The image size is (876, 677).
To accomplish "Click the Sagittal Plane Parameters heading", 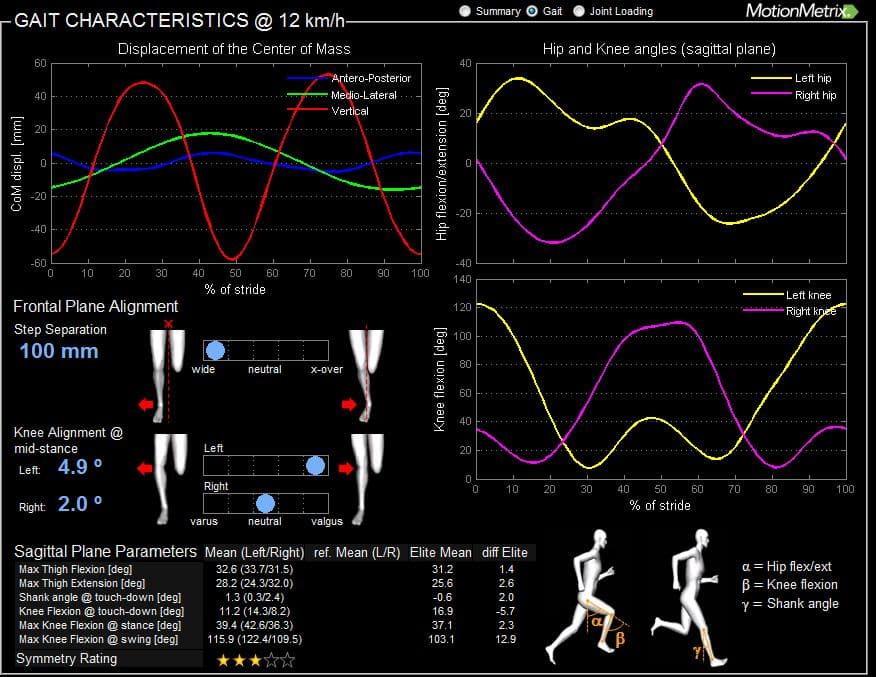I will click(106, 551).
